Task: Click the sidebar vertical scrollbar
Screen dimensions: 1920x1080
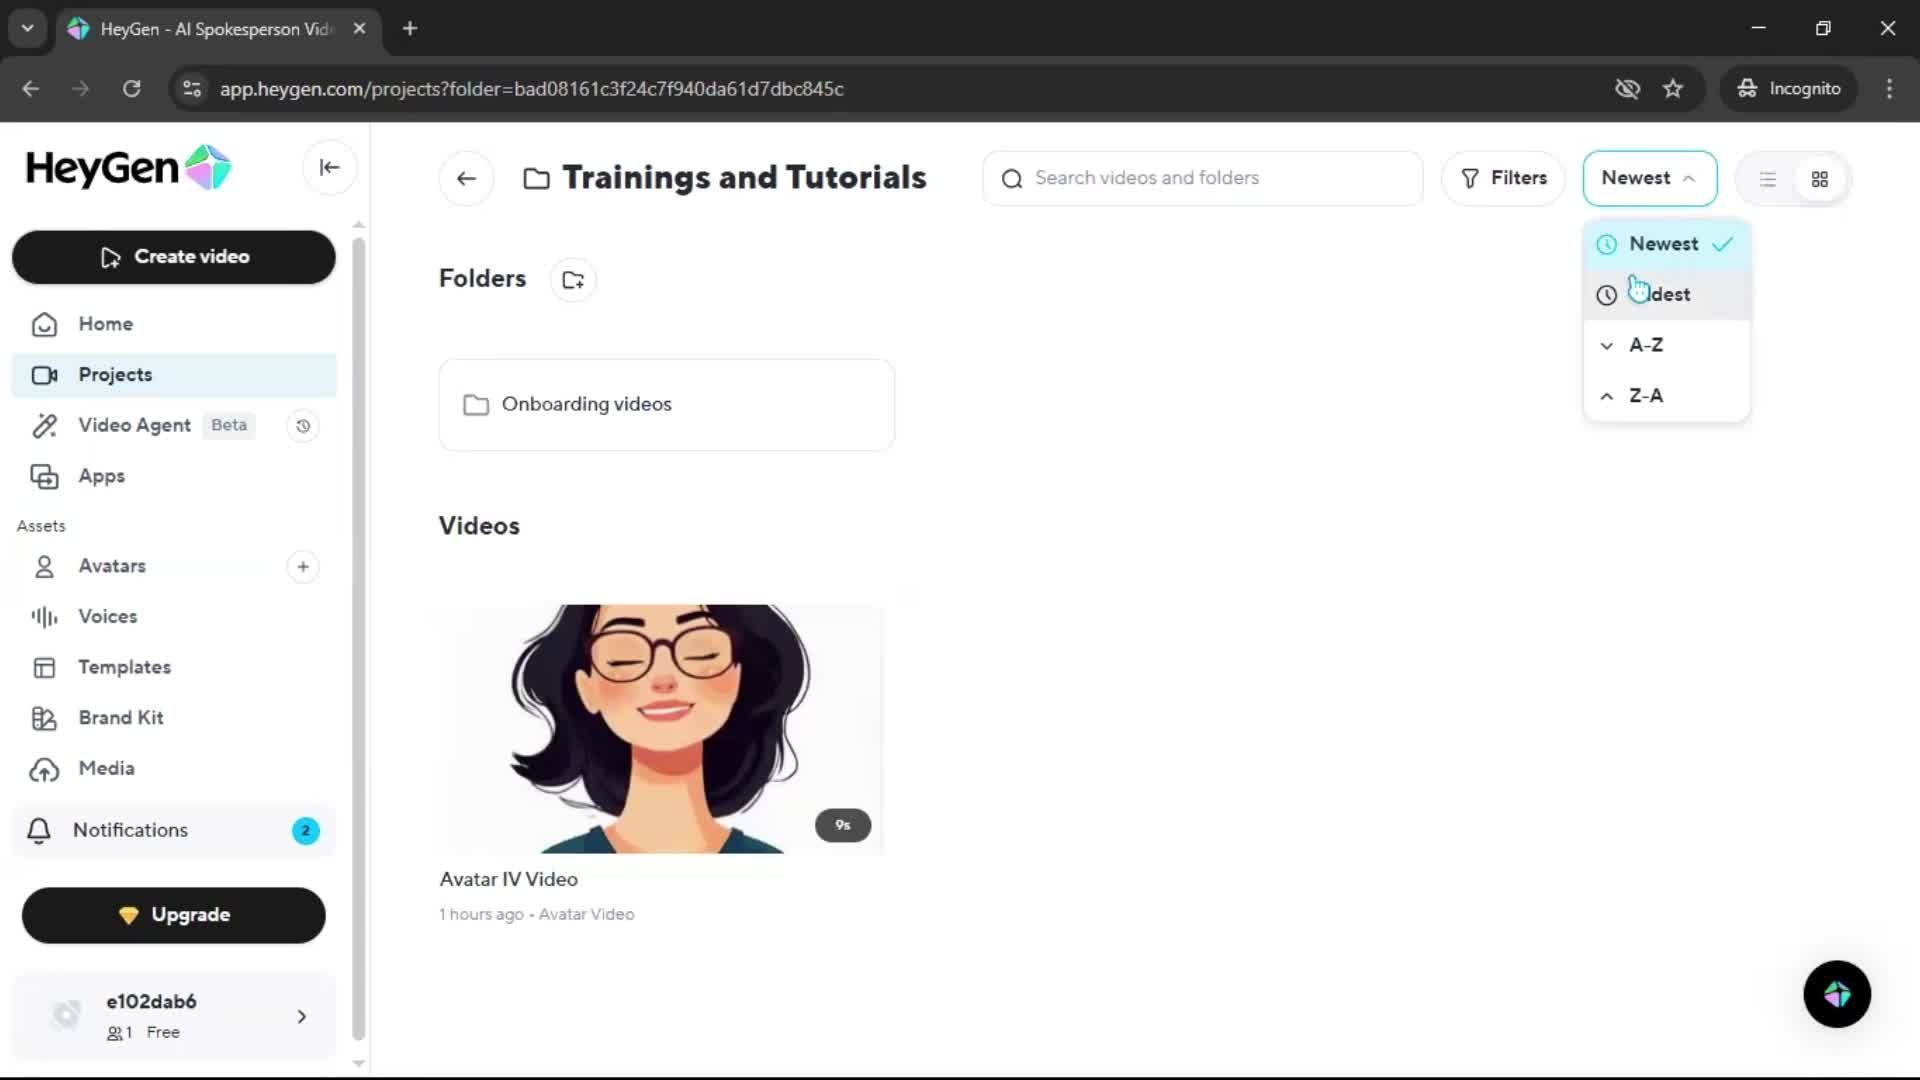Action: pyautogui.click(x=359, y=640)
